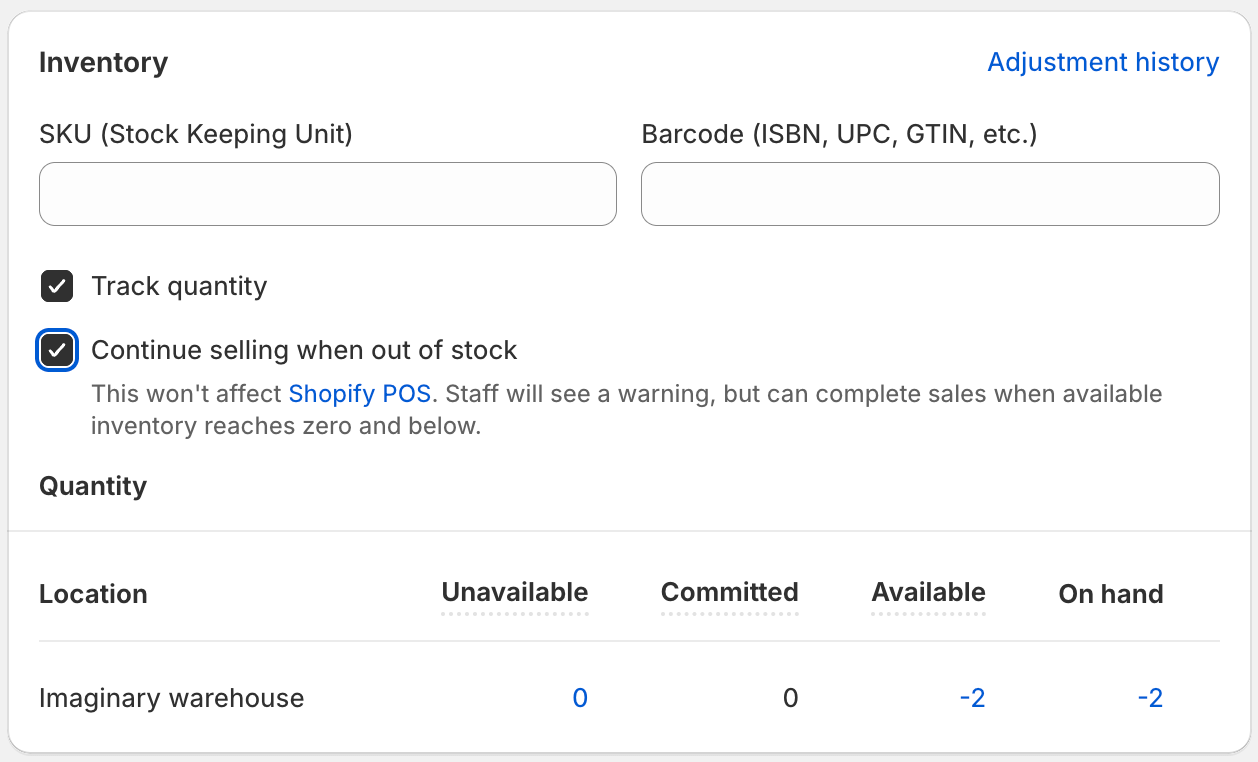Click the Quantity section heading
The width and height of the screenshot is (1258, 762).
tap(93, 486)
